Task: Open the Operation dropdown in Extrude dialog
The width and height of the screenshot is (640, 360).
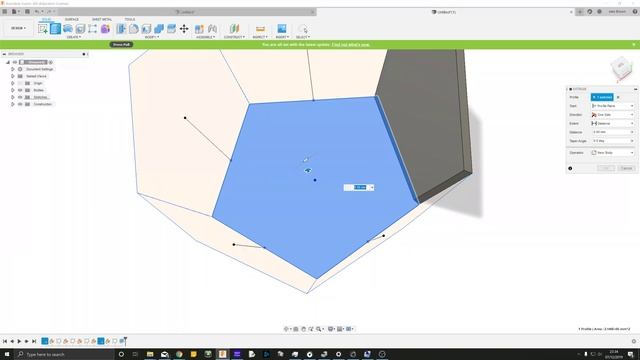Action: [x=613, y=153]
